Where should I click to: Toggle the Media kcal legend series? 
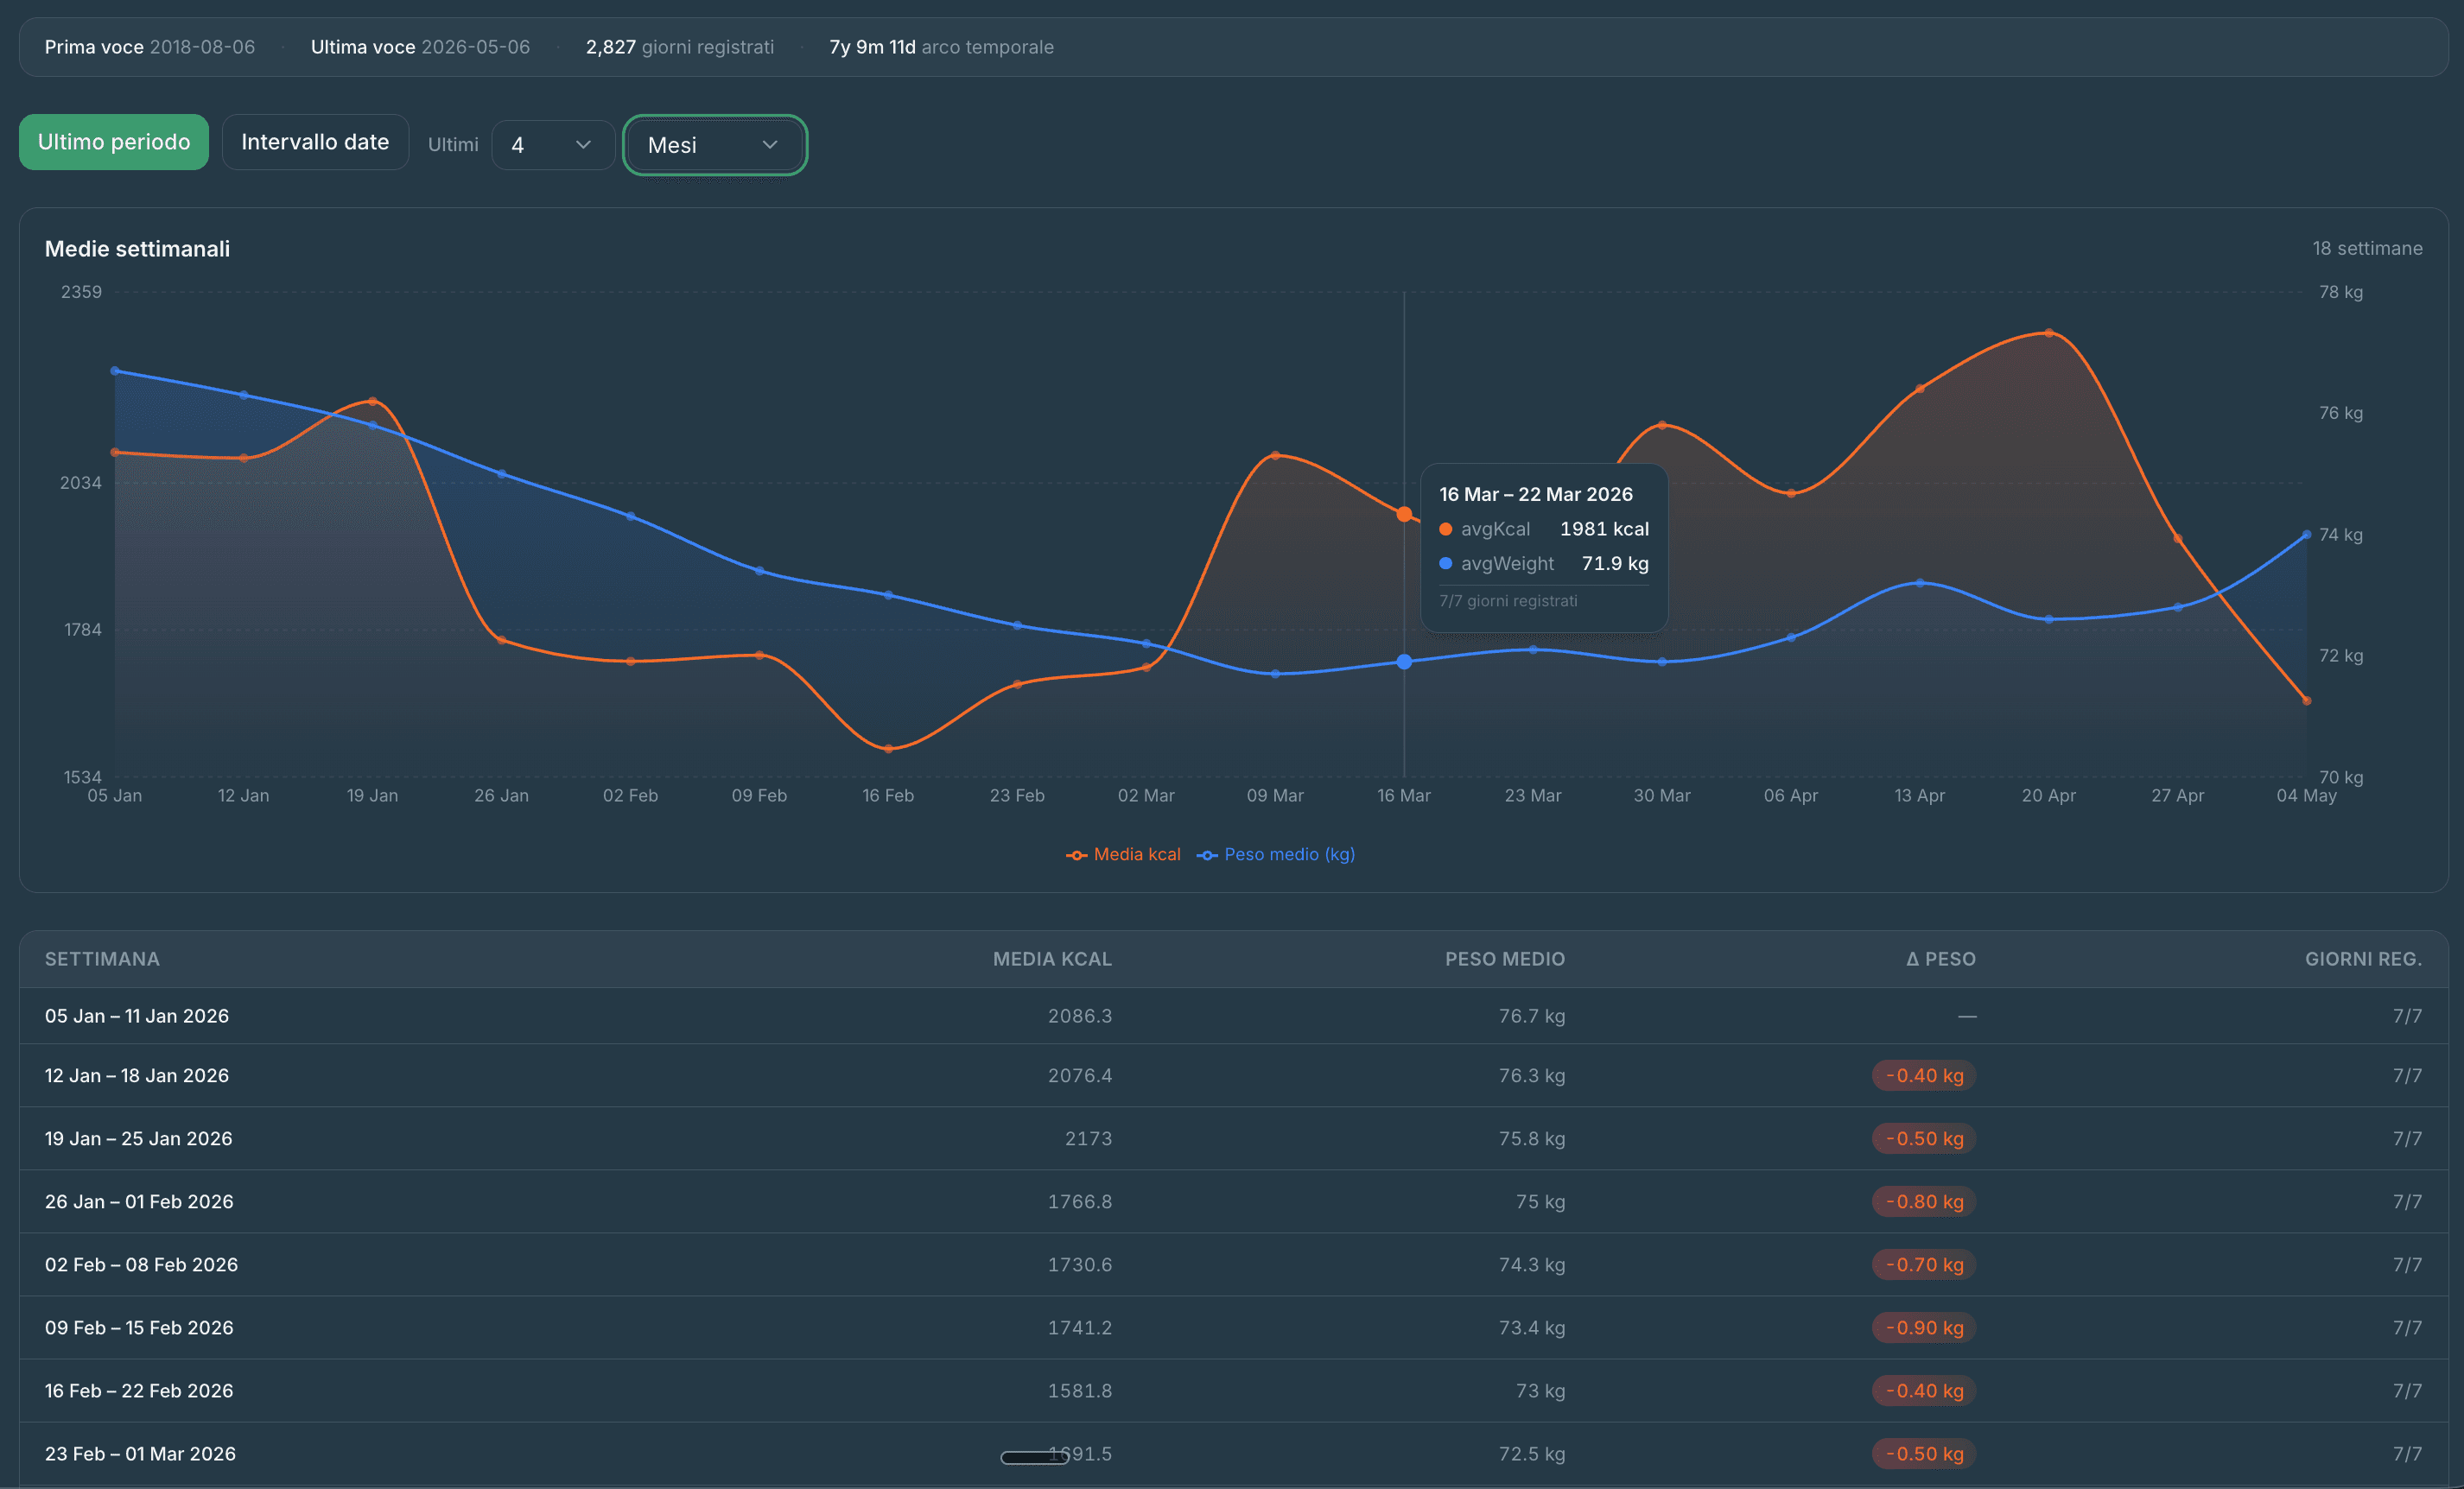point(1123,854)
